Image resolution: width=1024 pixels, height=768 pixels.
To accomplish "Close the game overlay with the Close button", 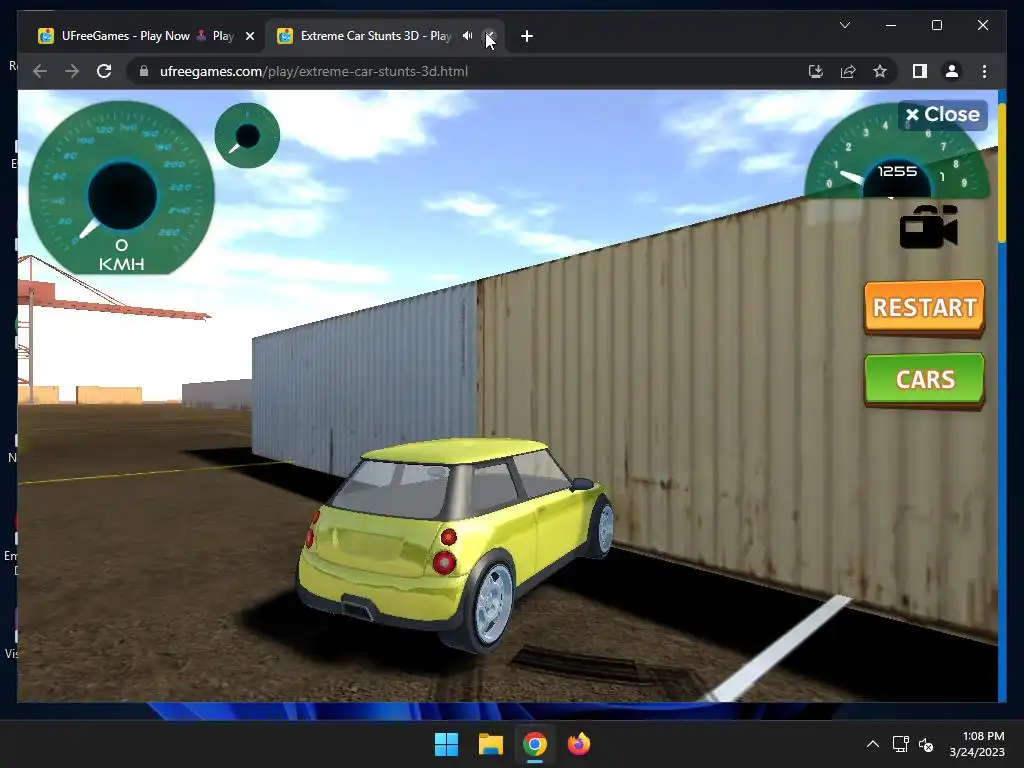I will pyautogui.click(x=942, y=115).
